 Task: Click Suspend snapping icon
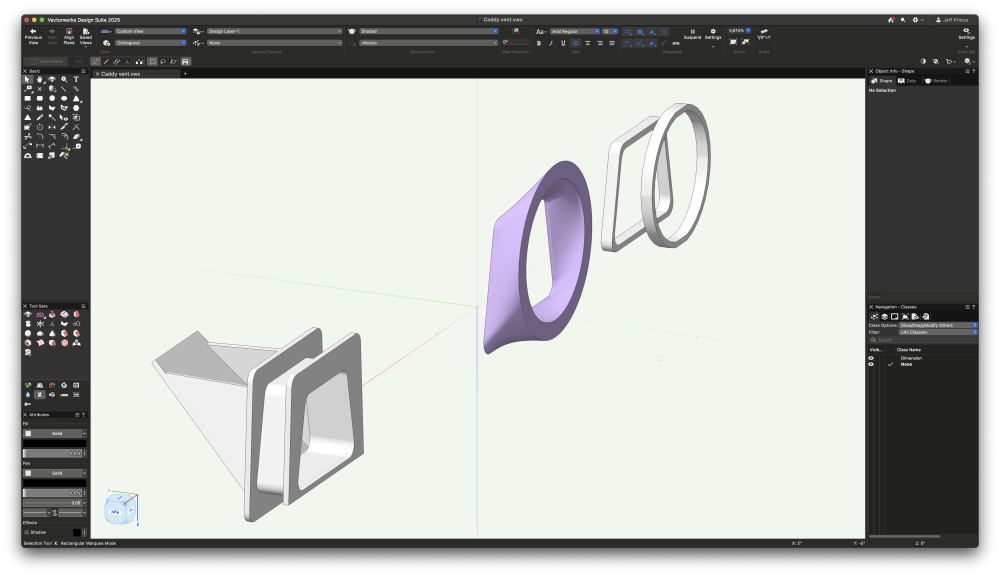tap(692, 32)
